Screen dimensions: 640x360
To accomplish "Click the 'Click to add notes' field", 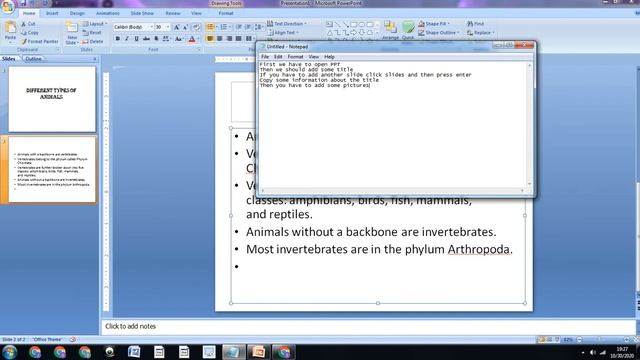I will 368,327.
